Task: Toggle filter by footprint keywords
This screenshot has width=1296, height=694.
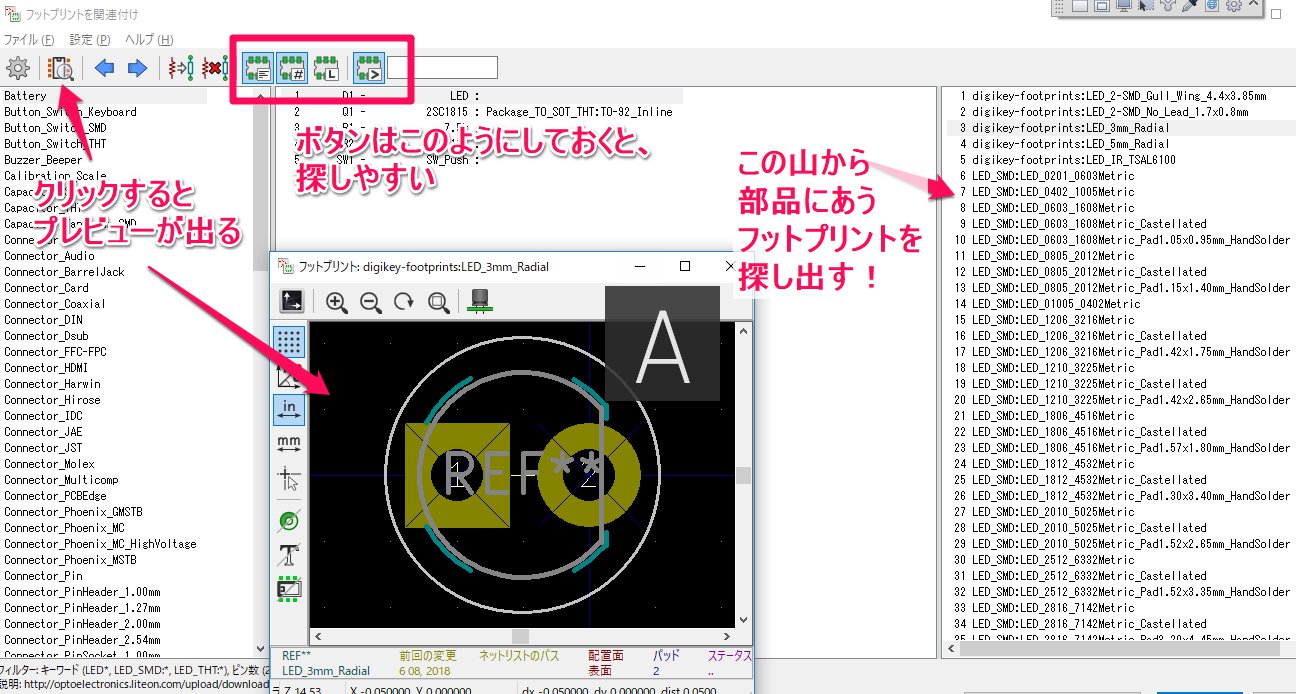Action: click(258, 69)
